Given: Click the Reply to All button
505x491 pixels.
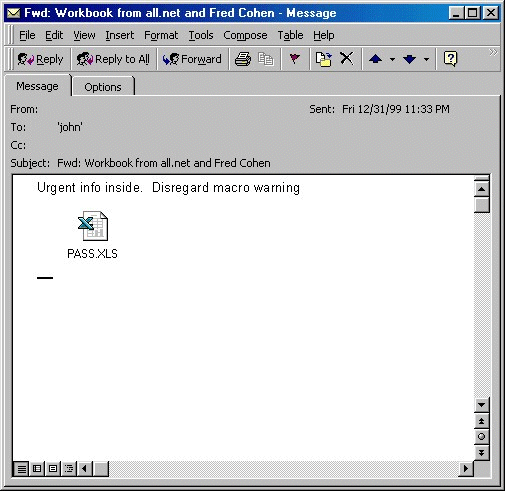Looking at the screenshot, I should click(113, 59).
